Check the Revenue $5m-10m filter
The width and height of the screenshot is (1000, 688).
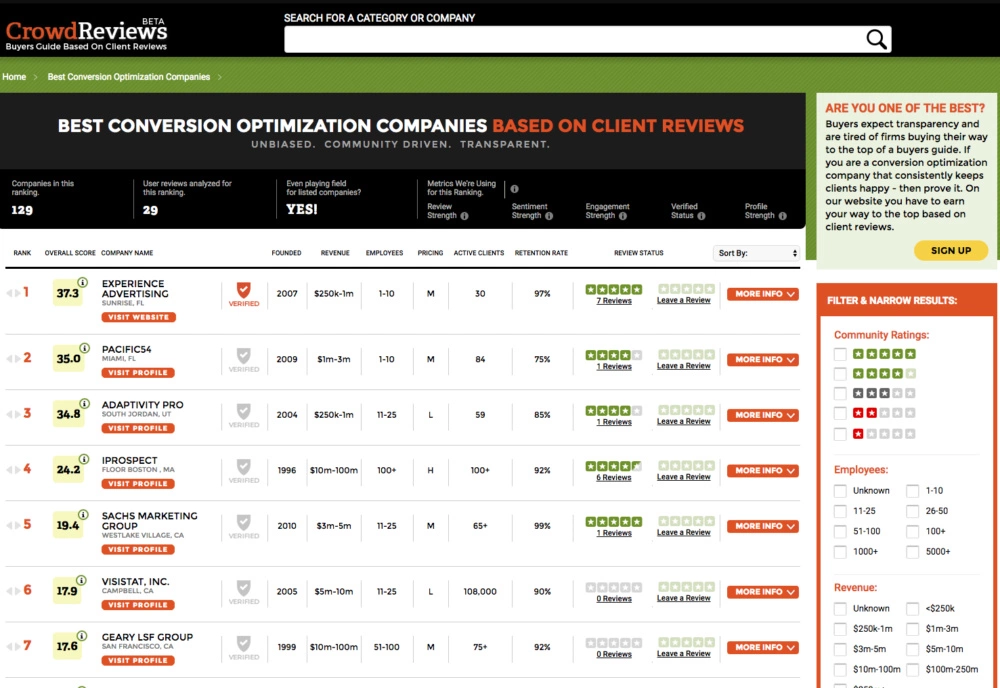pos(913,649)
